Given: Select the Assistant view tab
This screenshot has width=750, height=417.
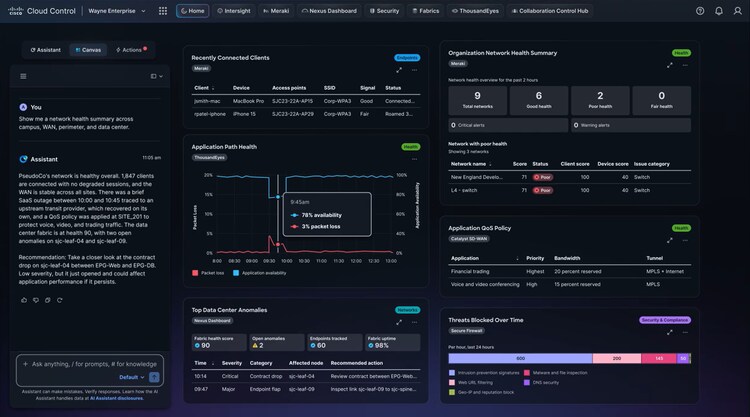Looking at the screenshot, I should point(45,50).
